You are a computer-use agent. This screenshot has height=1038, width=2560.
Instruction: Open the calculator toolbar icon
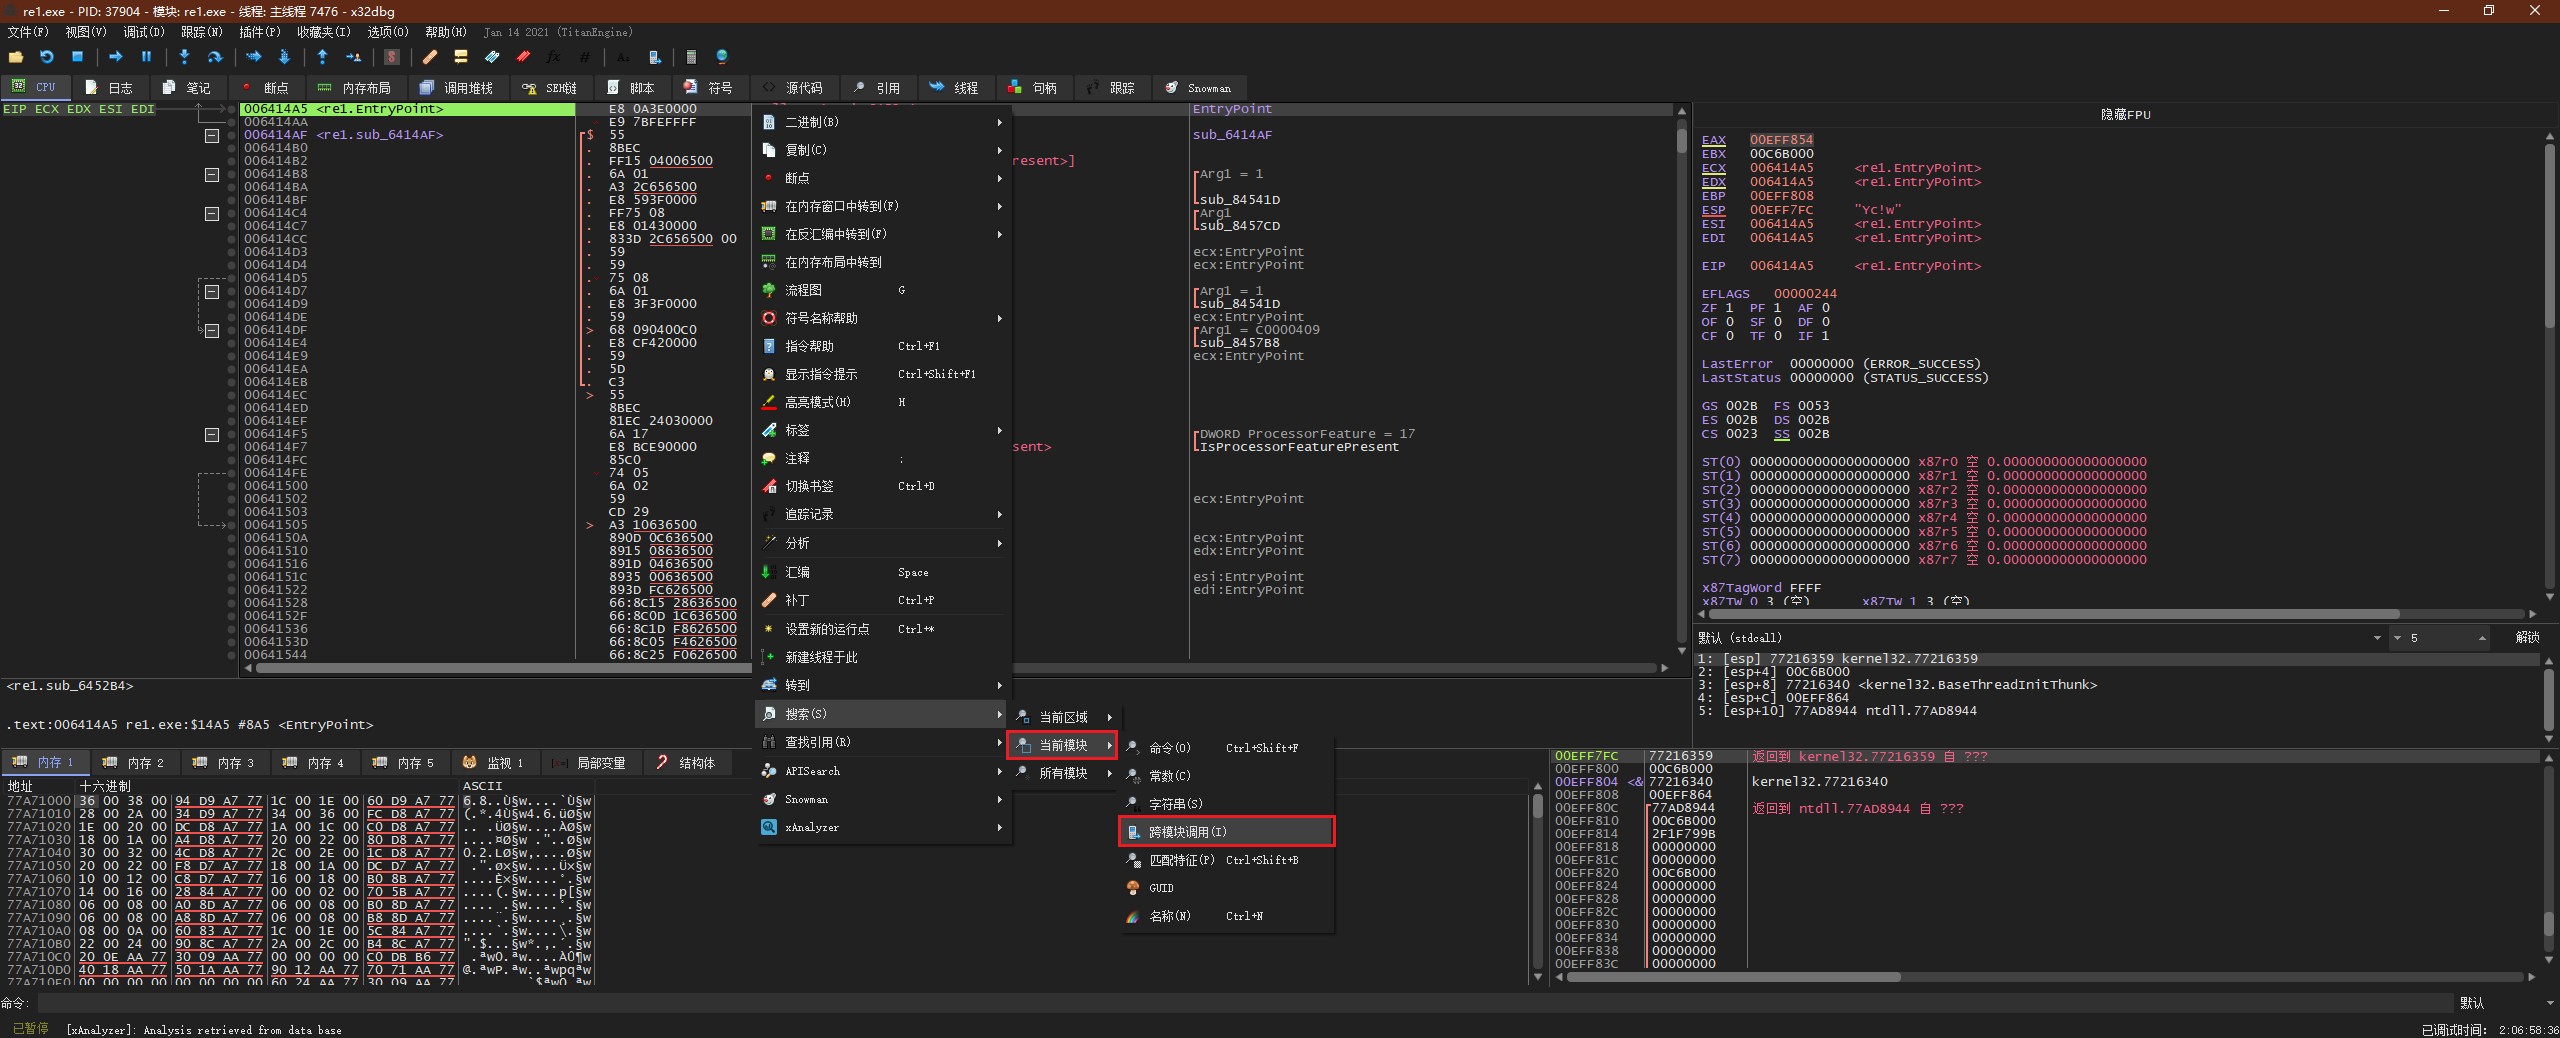690,57
